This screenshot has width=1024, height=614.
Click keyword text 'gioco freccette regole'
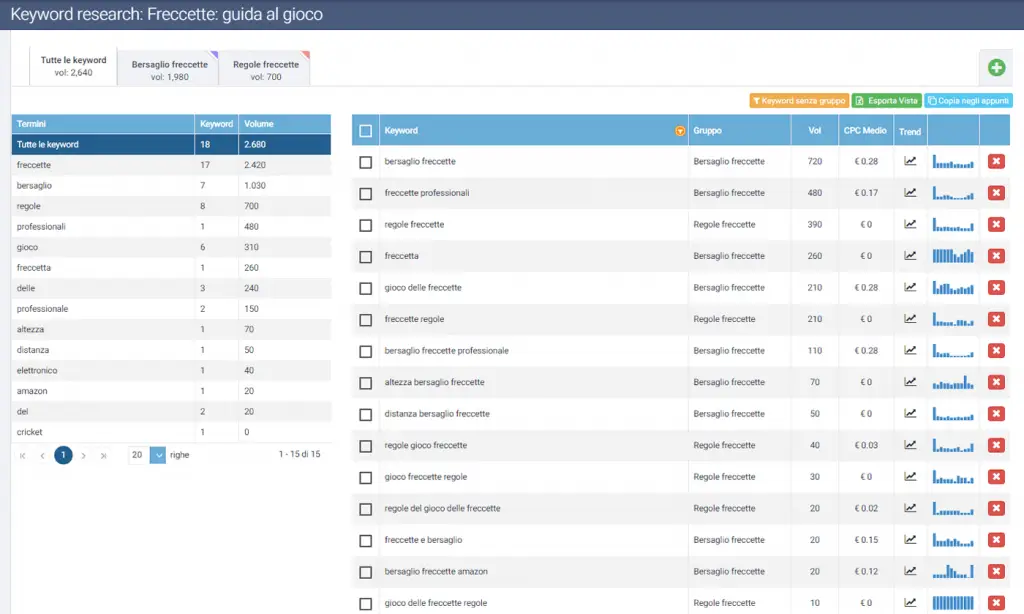(426, 477)
